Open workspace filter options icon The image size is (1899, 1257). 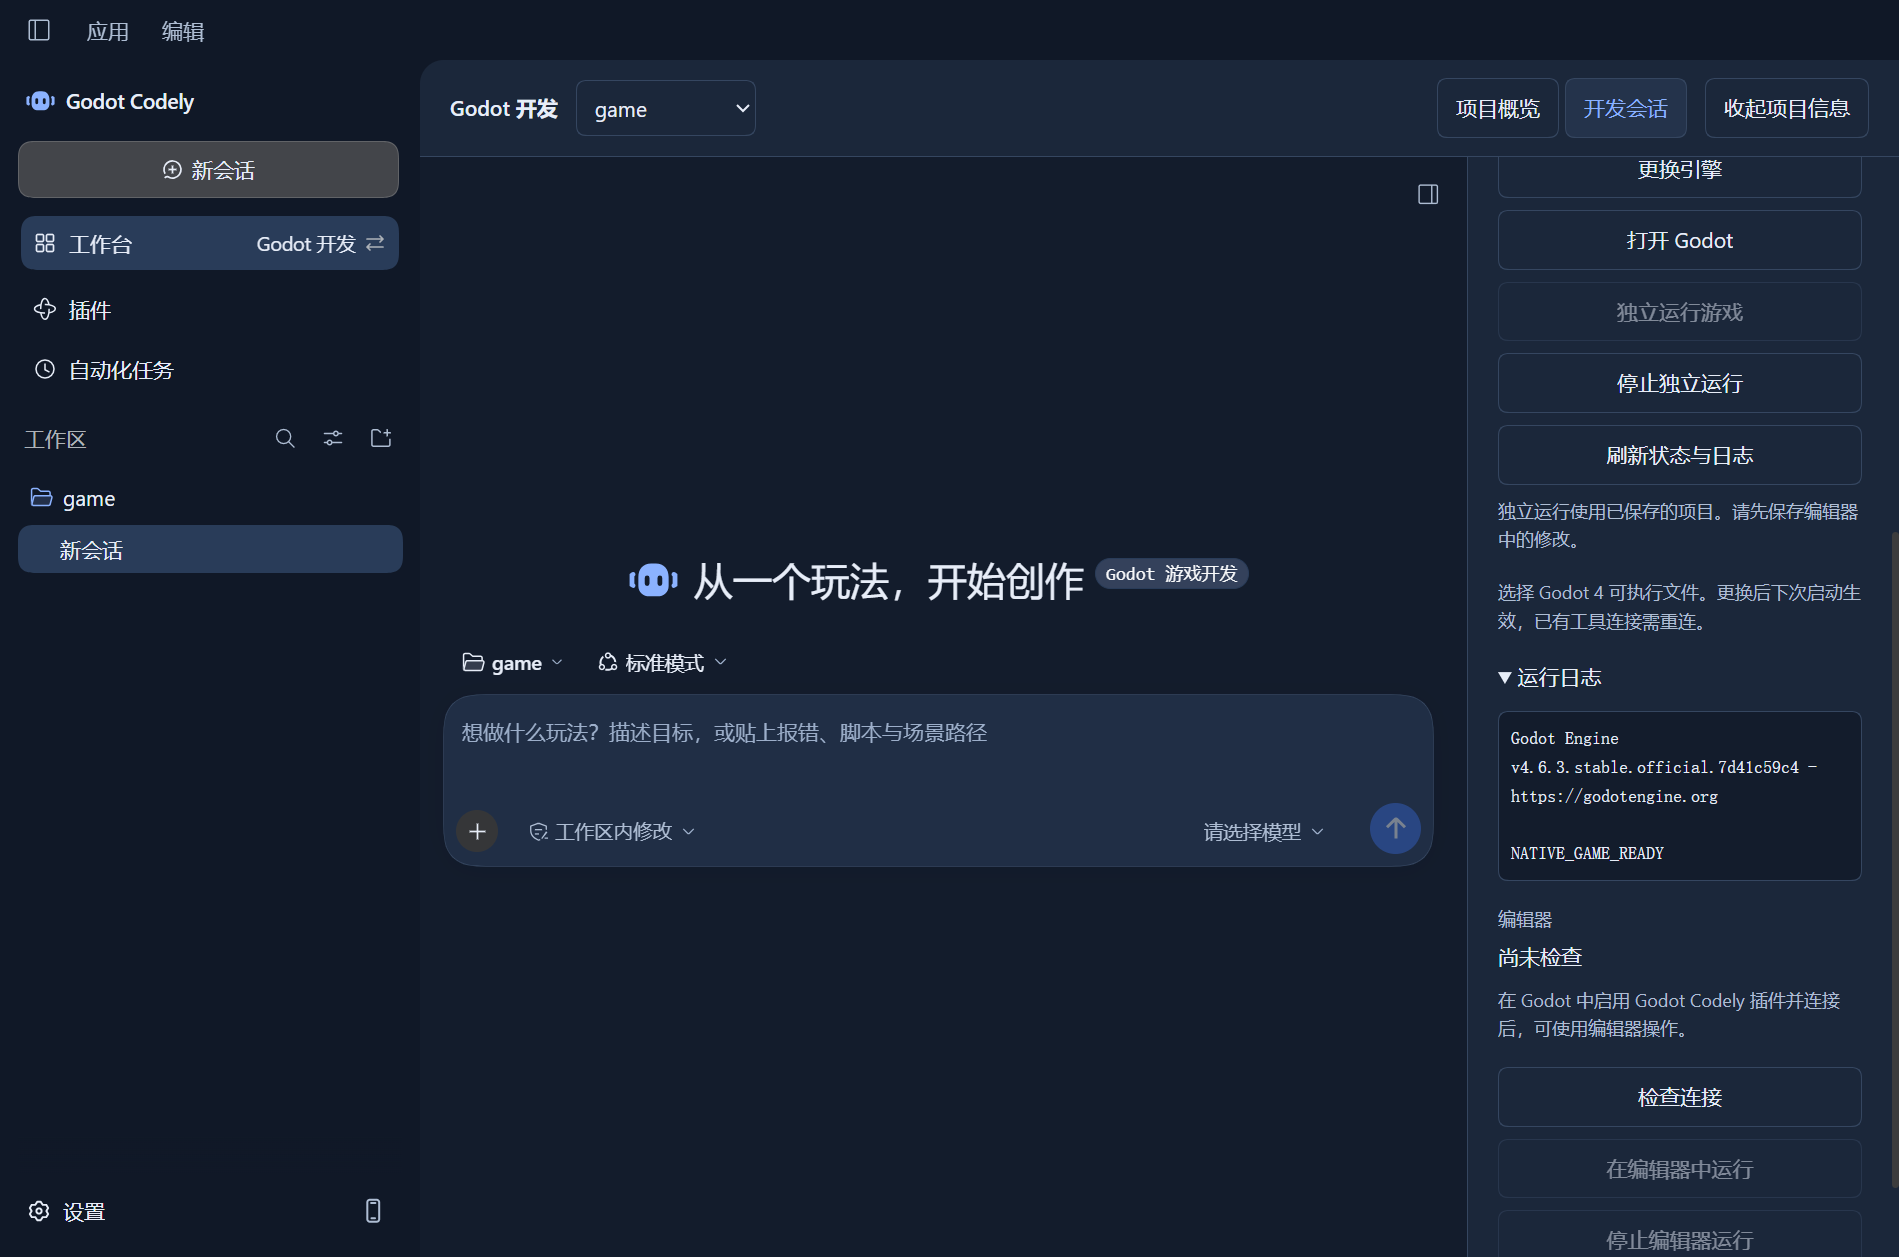click(x=333, y=438)
